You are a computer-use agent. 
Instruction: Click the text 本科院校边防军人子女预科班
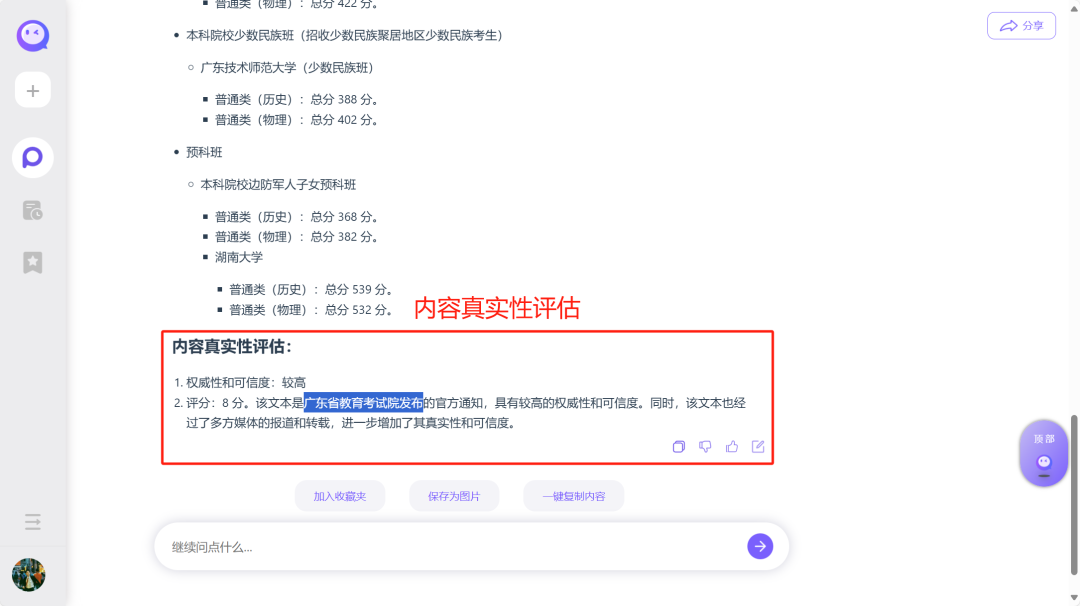278,185
